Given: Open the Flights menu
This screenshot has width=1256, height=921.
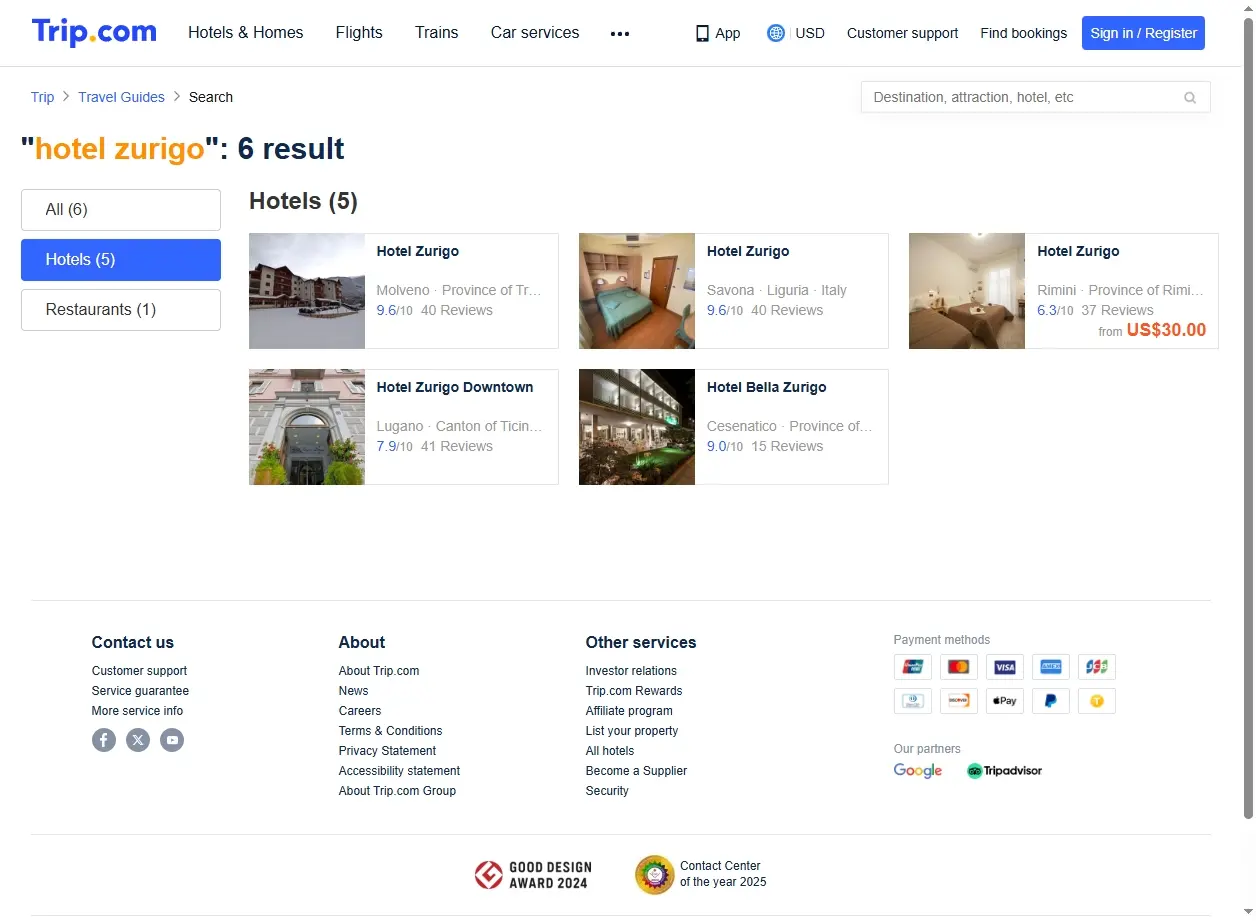Looking at the screenshot, I should click(x=359, y=32).
